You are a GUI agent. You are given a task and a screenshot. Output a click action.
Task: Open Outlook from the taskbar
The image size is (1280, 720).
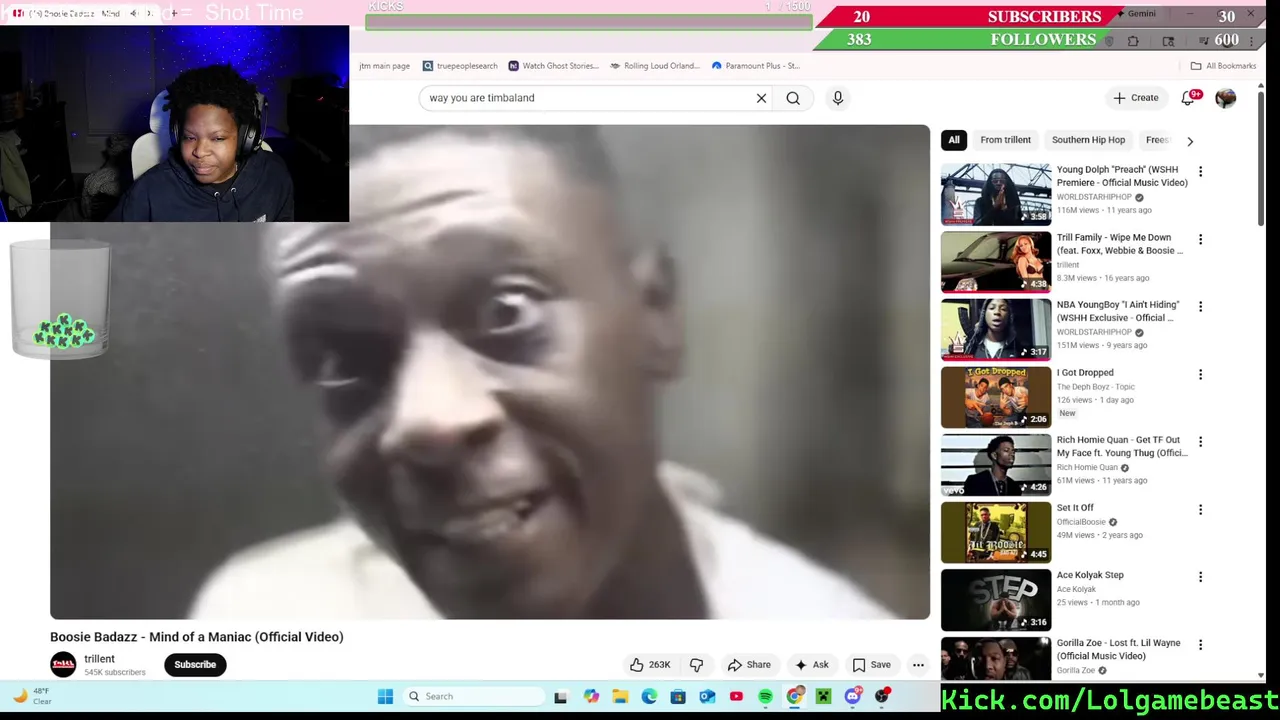[707, 696]
